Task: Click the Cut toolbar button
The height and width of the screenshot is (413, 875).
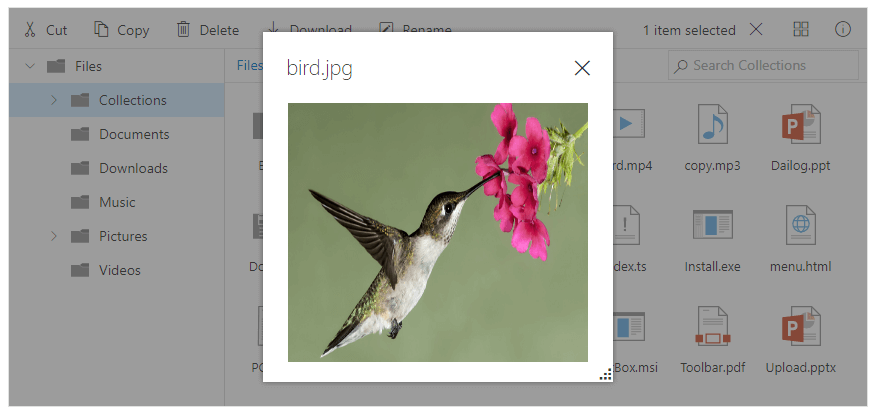Action: click(x=46, y=30)
